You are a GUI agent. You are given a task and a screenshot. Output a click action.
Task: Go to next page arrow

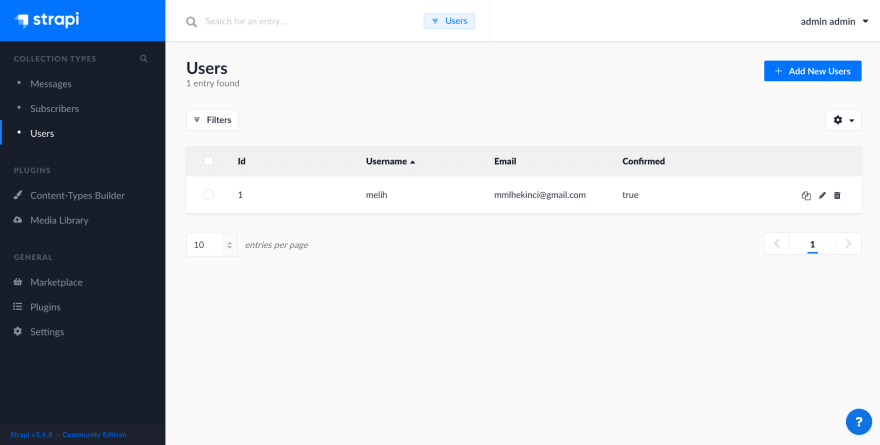click(849, 244)
